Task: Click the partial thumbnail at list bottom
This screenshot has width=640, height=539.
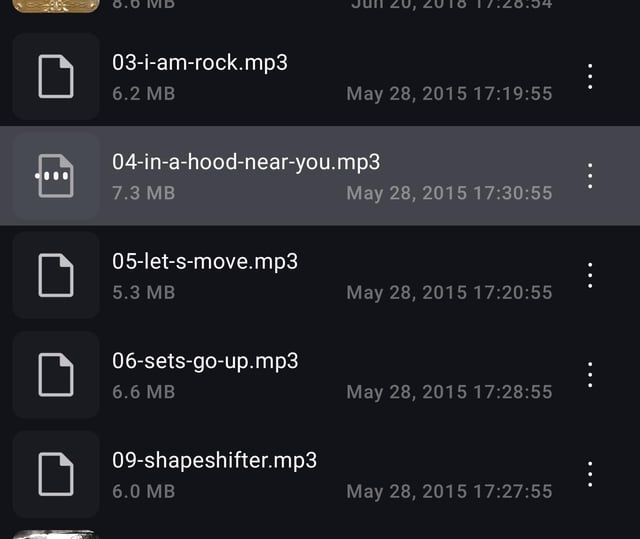Action: [x=56, y=535]
